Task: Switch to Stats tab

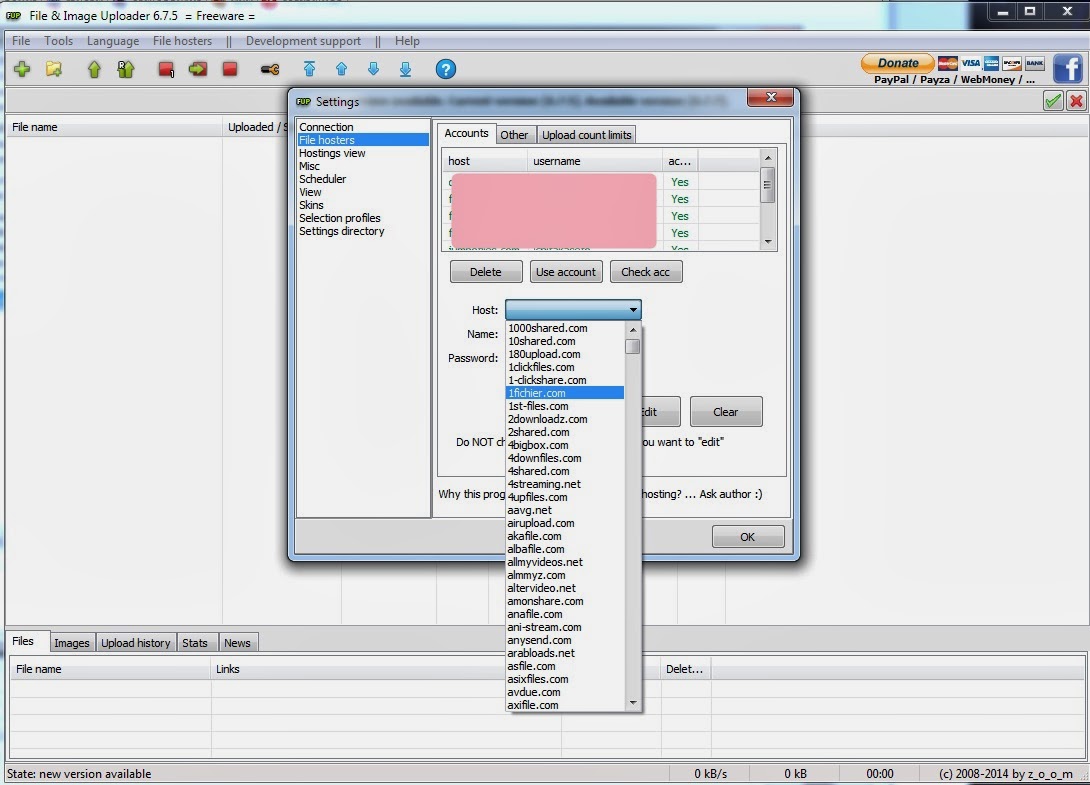Action: [x=195, y=643]
